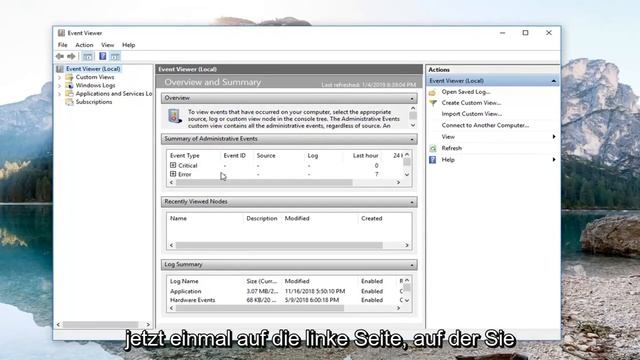Sort by Log Name column header
The width and height of the screenshot is (640, 360).
184,281
